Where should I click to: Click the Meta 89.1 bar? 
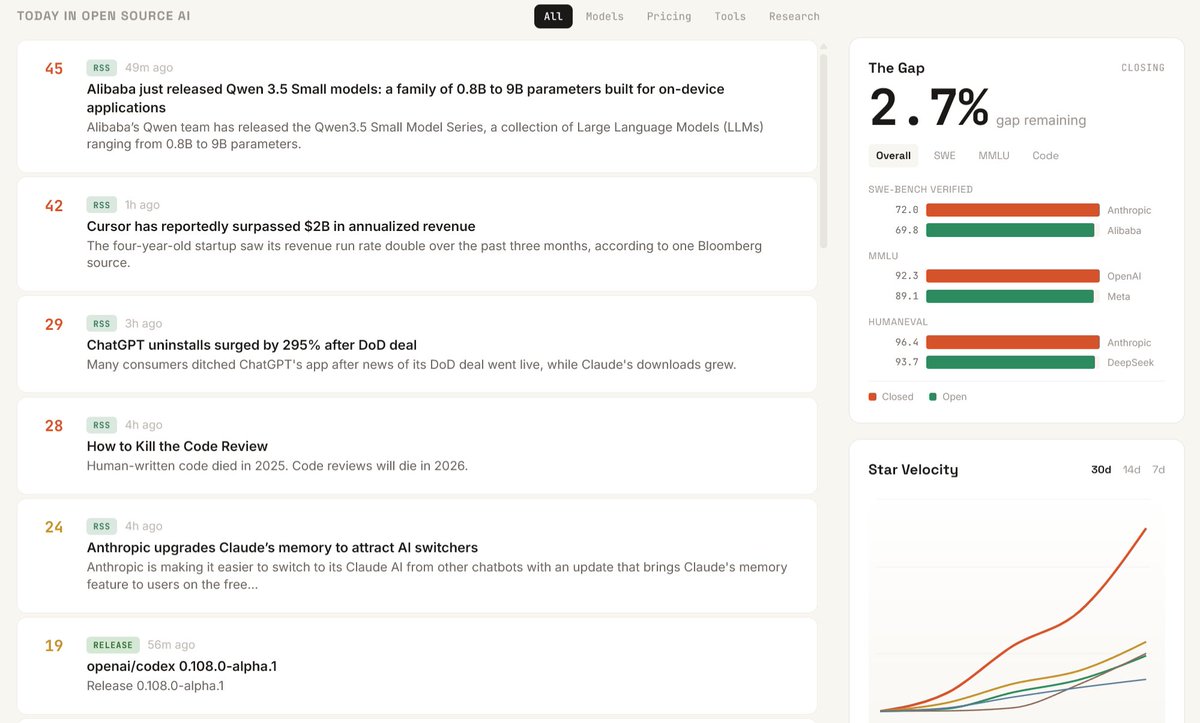pos(1010,296)
